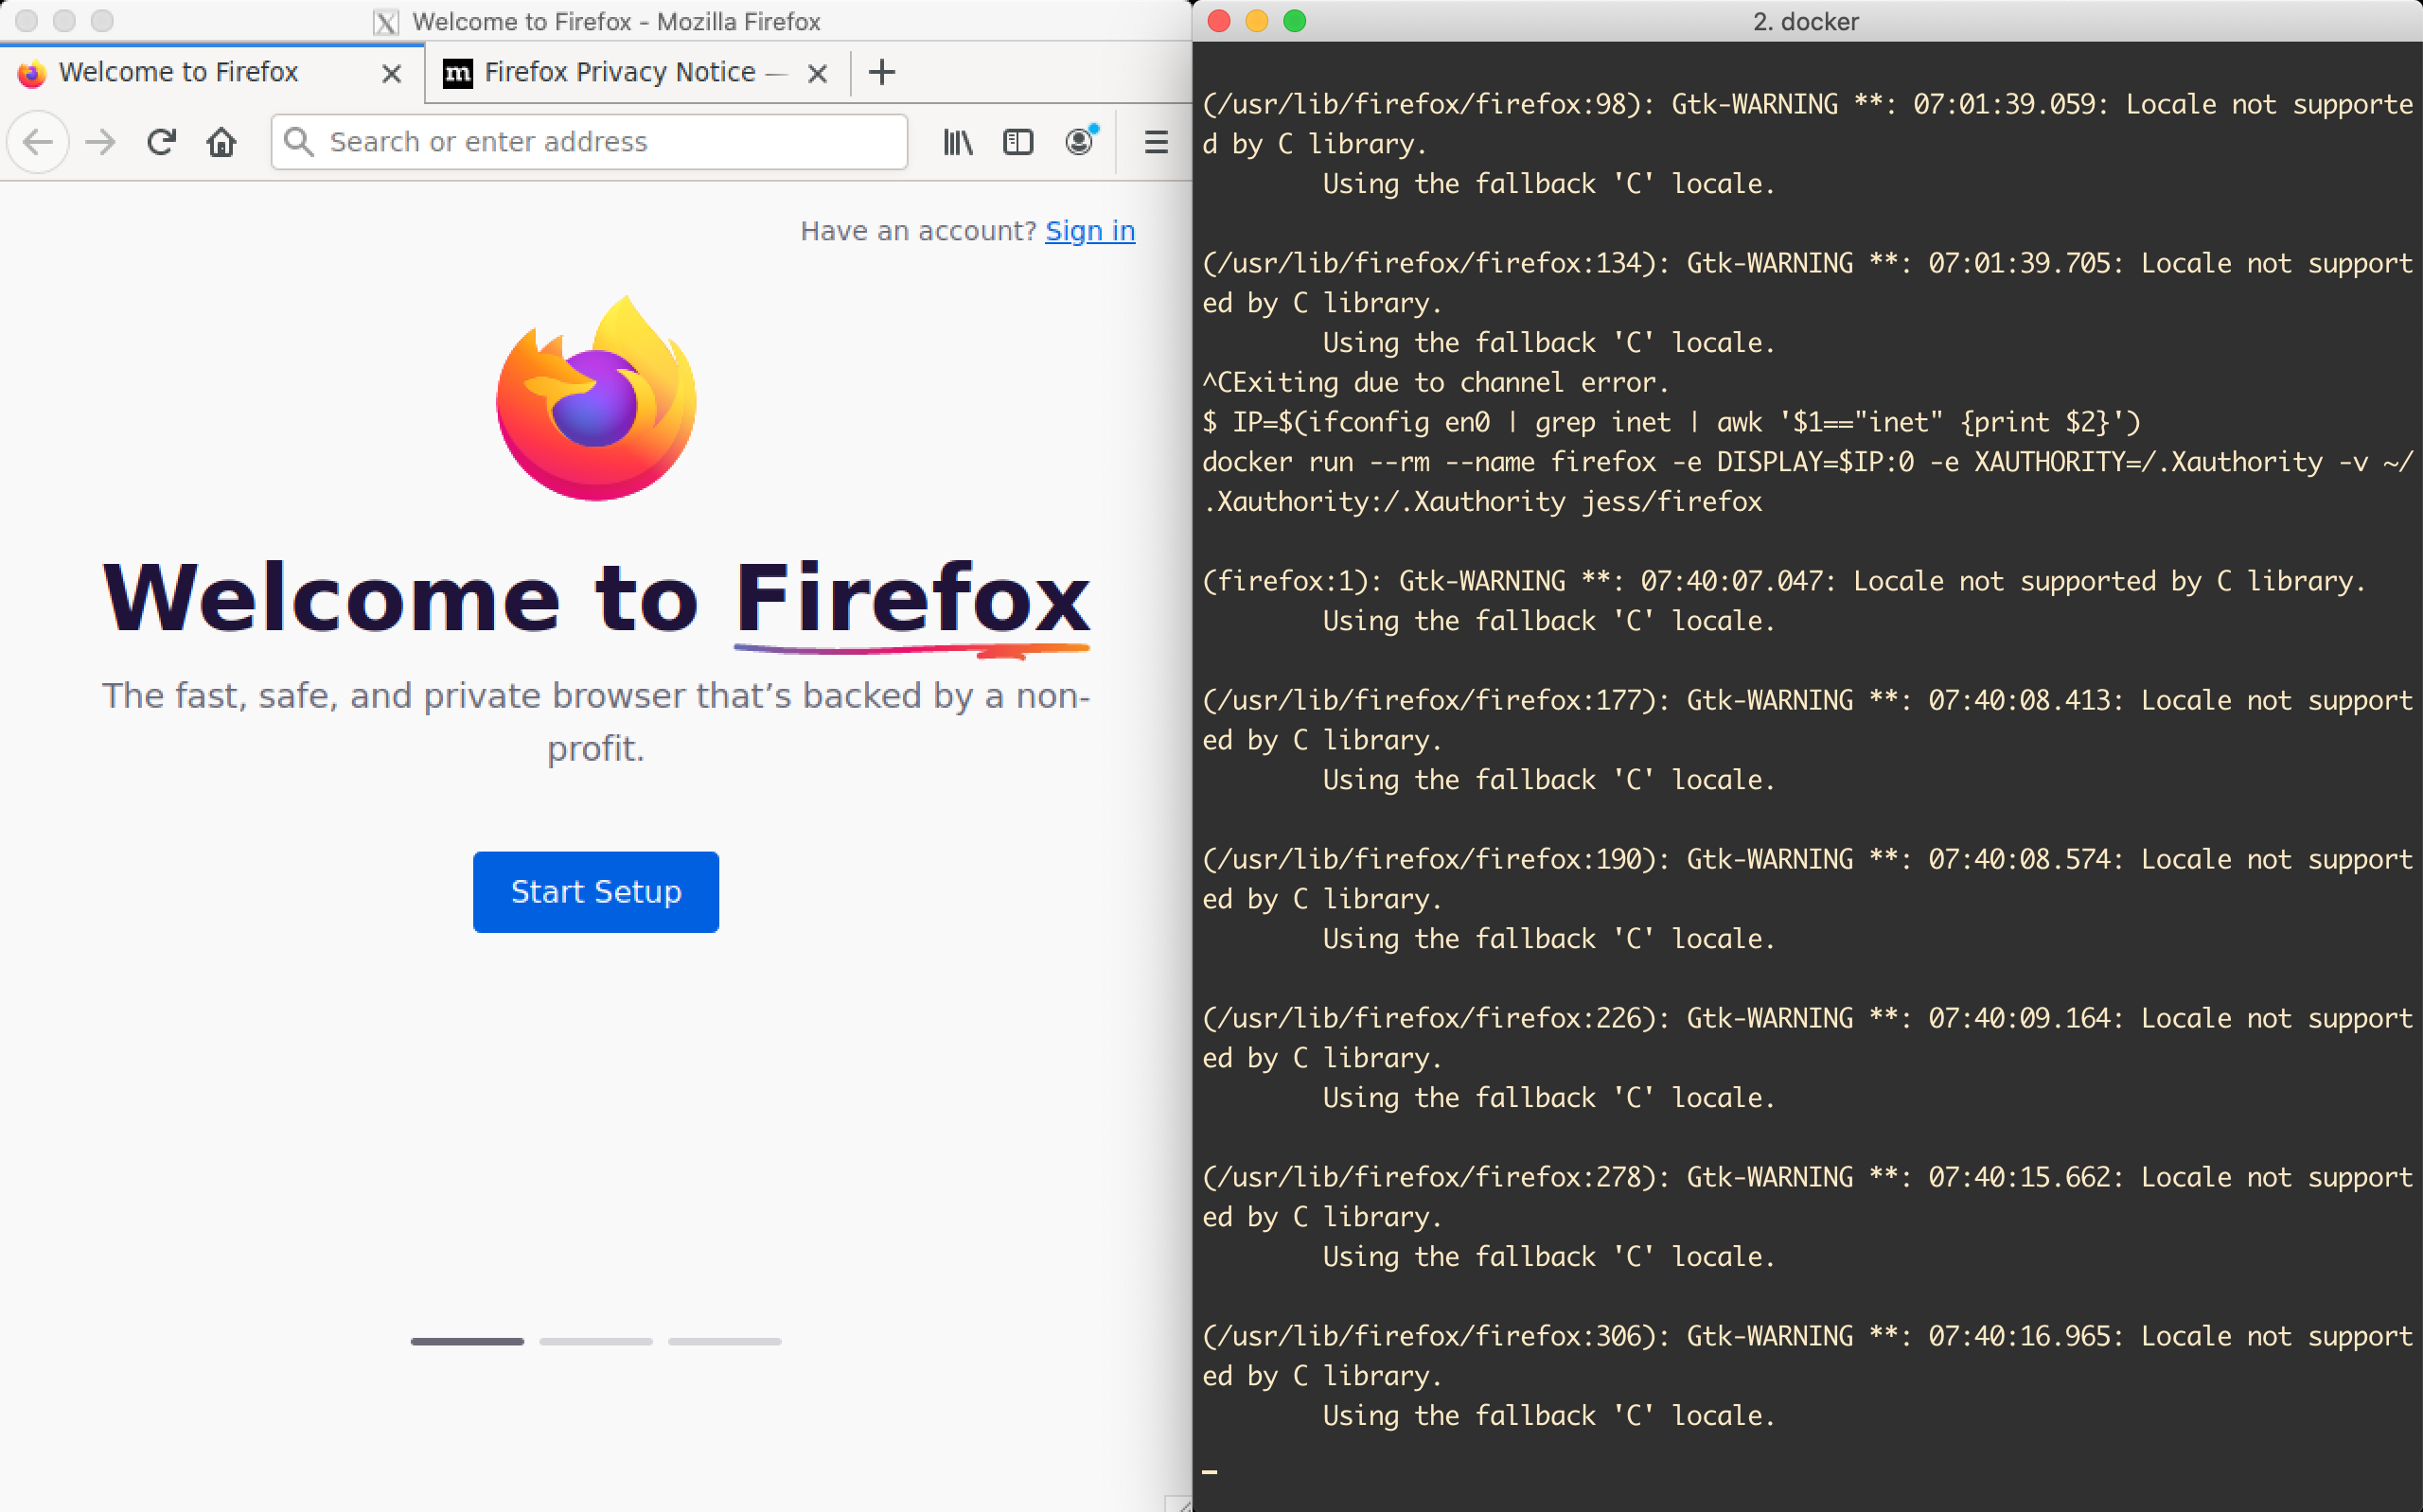Screen dimensions: 2423x1512
Task: Toggle the sidebar view icon
Action: (x=1017, y=142)
